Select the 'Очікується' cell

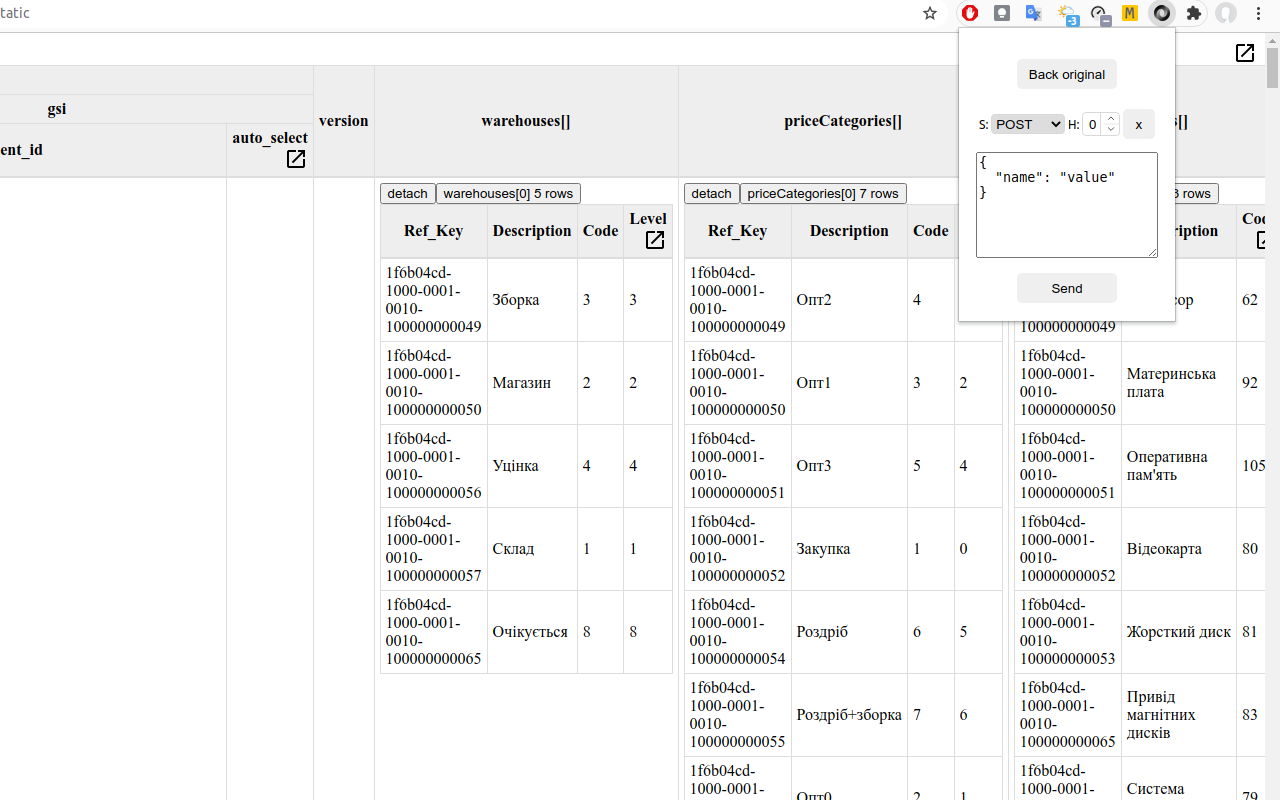[x=532, y=632]
